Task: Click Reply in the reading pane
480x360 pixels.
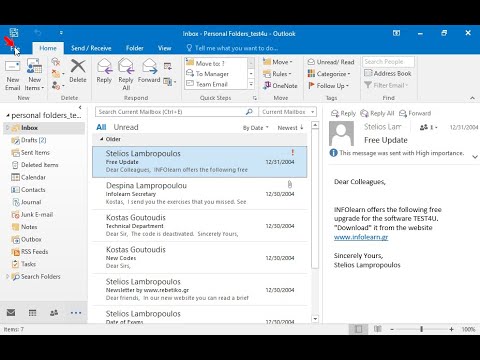Action: tap(343, 113)
